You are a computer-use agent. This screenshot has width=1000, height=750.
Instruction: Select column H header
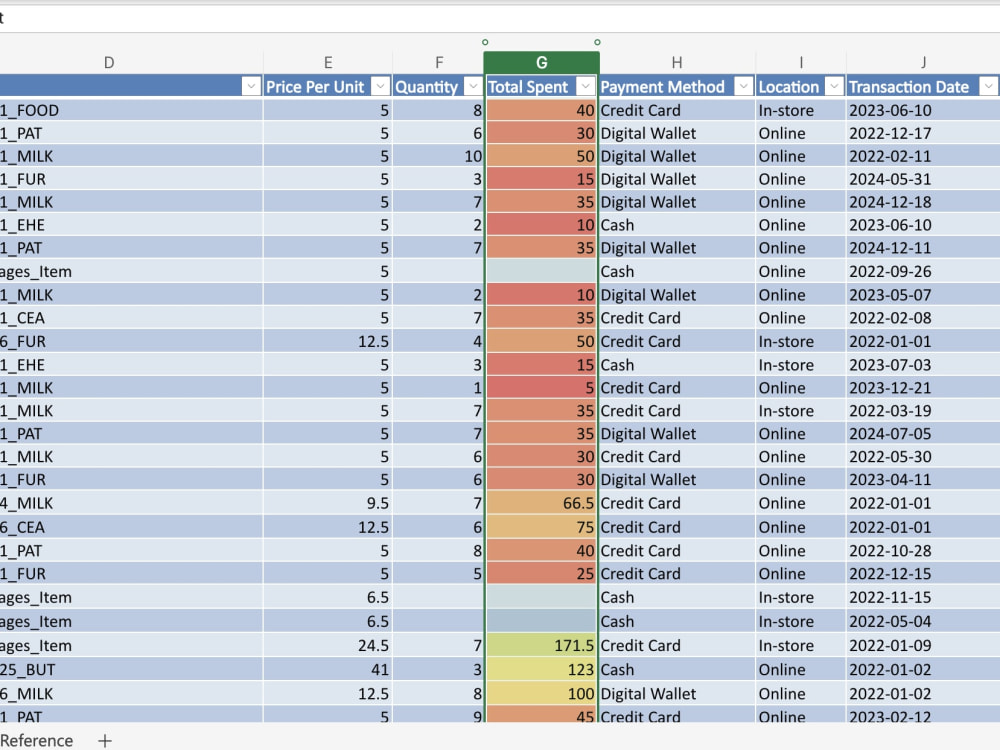677,62
